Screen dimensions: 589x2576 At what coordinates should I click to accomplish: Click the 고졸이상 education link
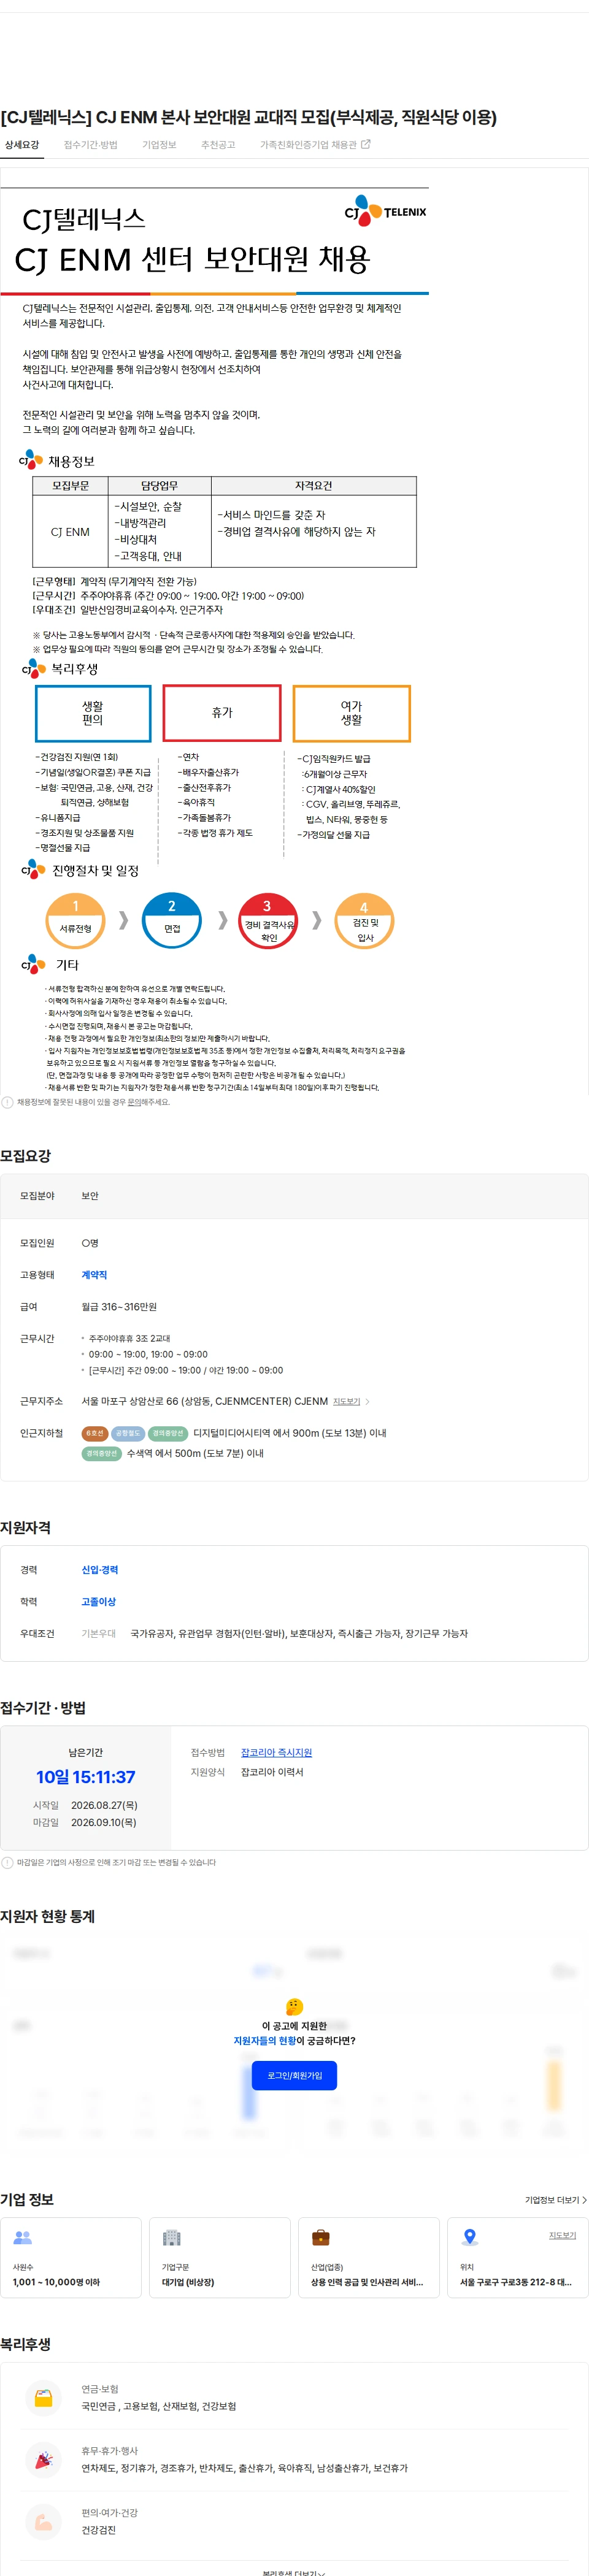[x=99, y=1601]
